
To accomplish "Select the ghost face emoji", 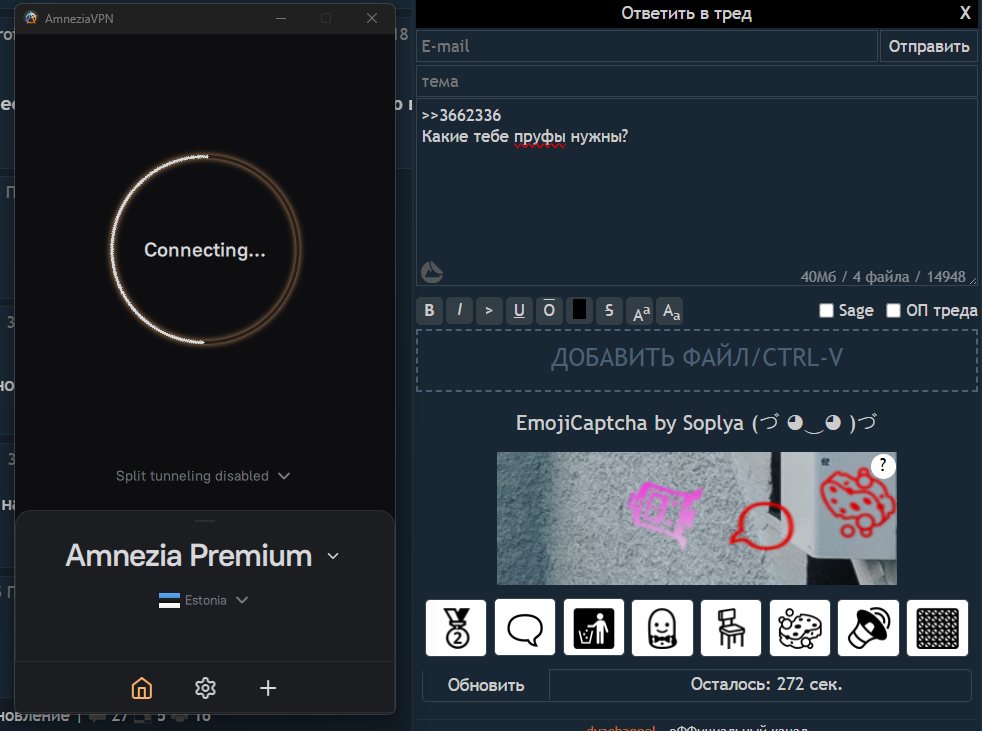I will pos(663,628).
